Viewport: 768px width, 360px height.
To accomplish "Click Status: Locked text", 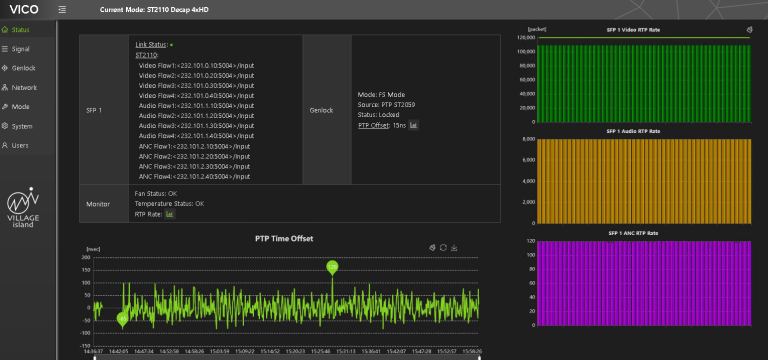I will pyautogui.click(x=379, y=115).
